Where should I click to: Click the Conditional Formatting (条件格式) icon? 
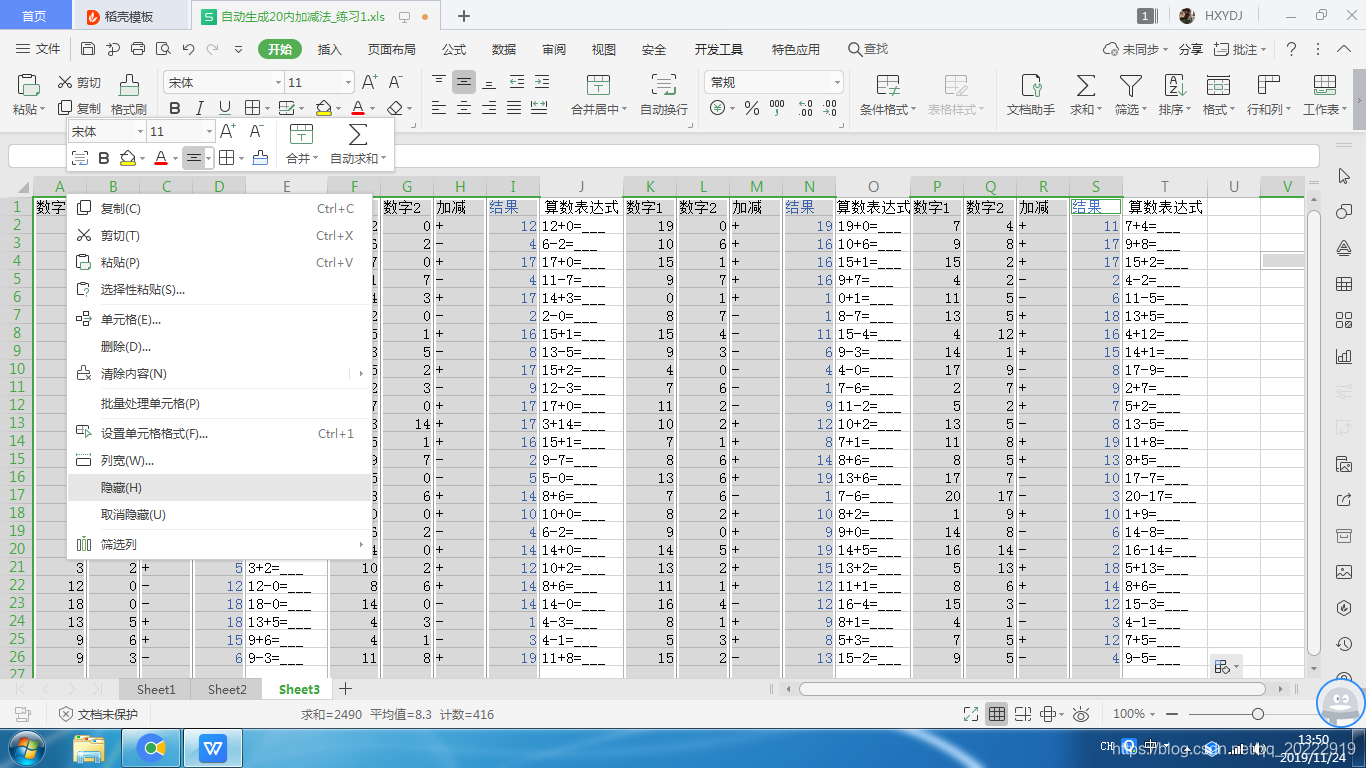[x=888, y=85]
